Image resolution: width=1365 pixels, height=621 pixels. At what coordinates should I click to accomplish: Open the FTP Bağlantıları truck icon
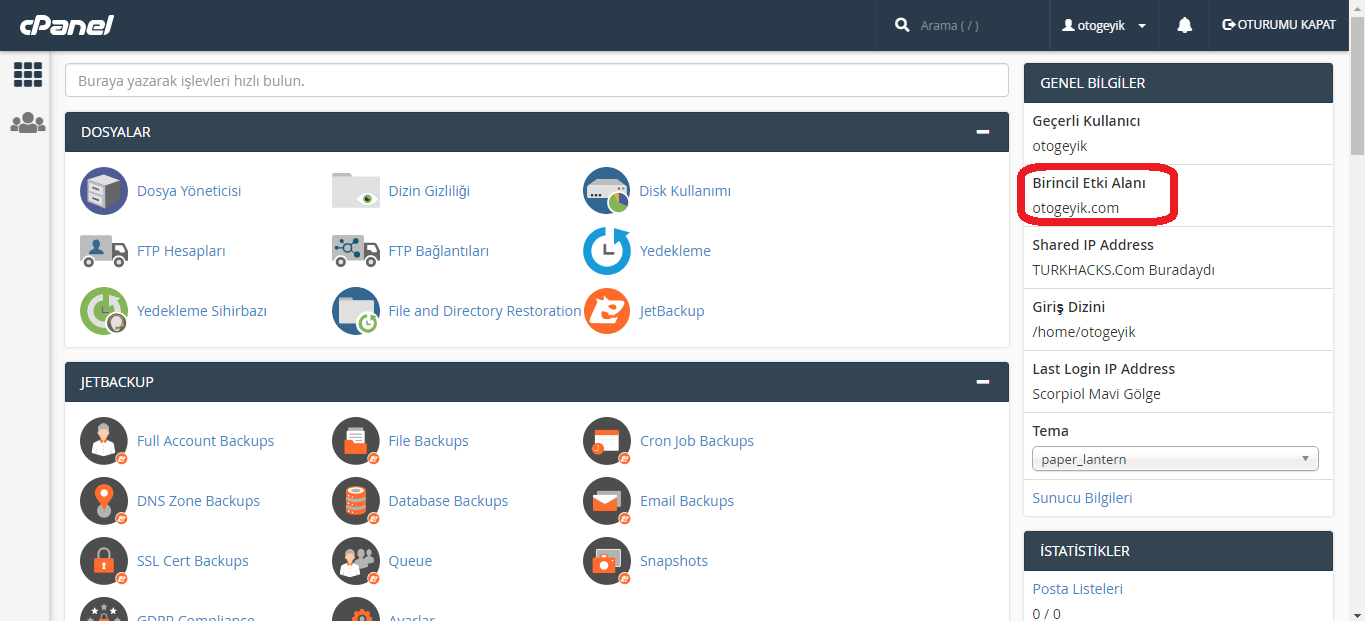[x=356, y=251]
